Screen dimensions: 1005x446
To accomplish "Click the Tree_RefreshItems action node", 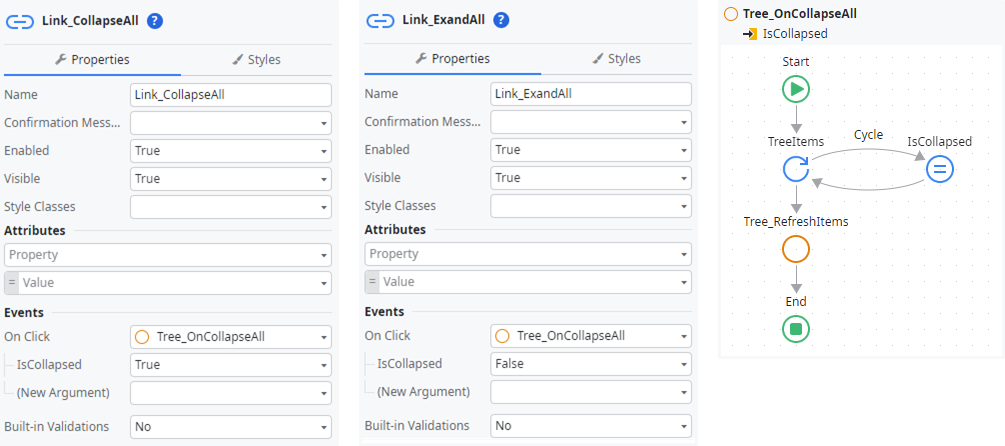I will pos(796,248).
